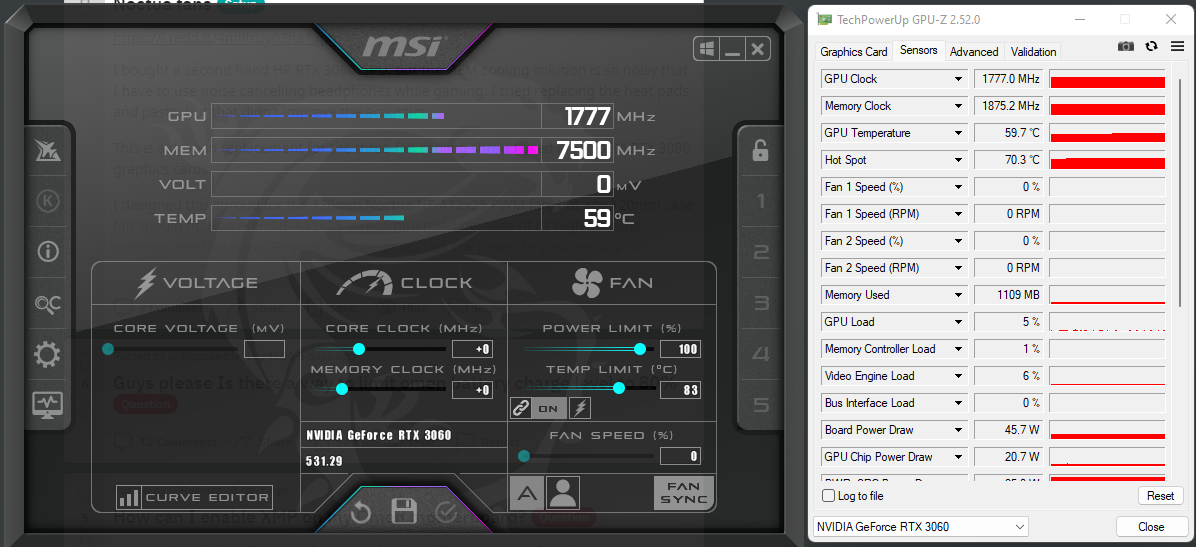Image resolution: width=1196 pixels, height=547 pixels.
Task: Open the GPU Clock sensor dropdown
Action: (958, 79)
